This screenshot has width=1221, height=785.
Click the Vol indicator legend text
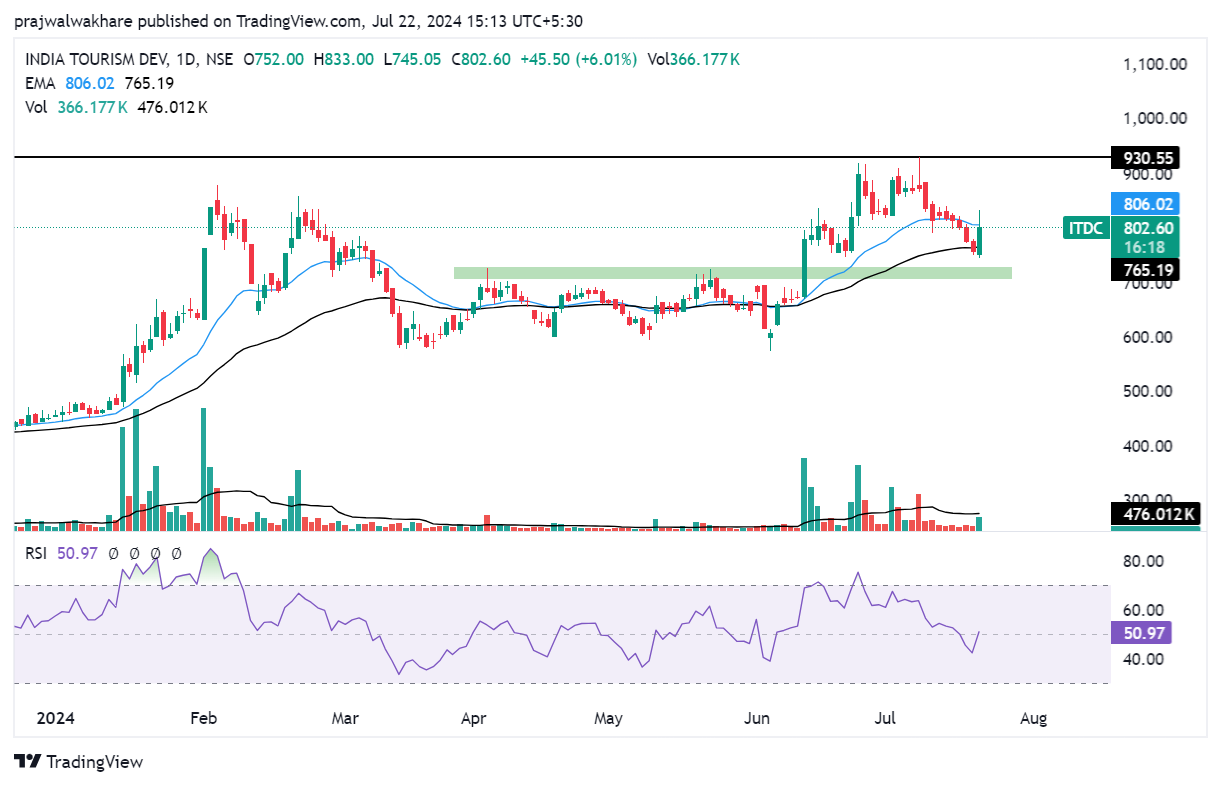coord(35,107)
